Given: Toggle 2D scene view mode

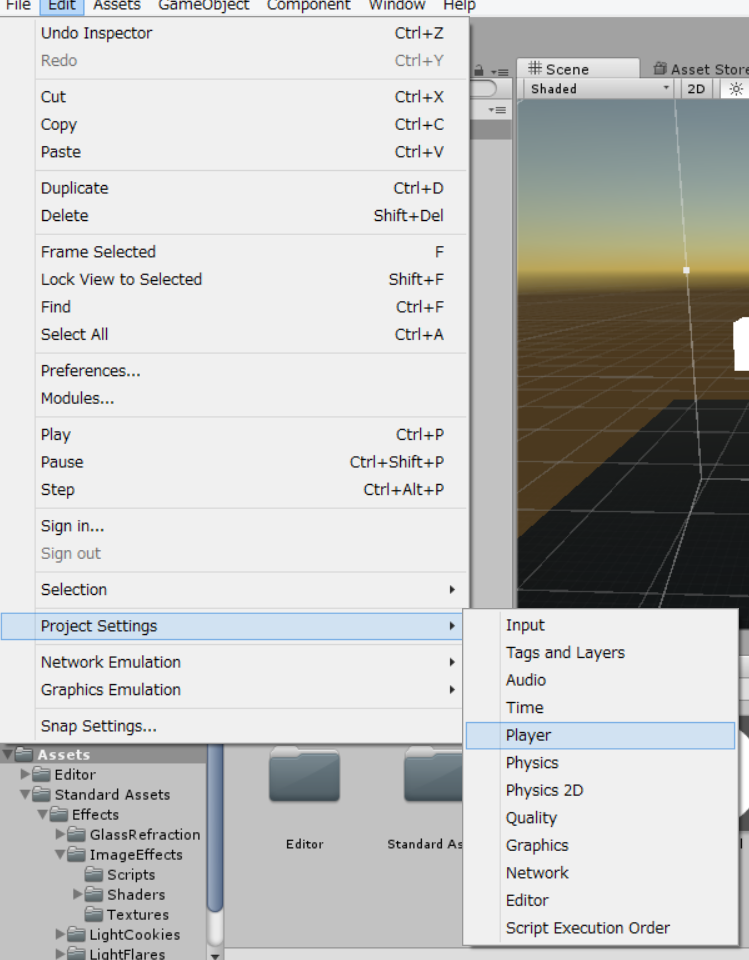Looking at the screenshot, I should coord(696,89).
